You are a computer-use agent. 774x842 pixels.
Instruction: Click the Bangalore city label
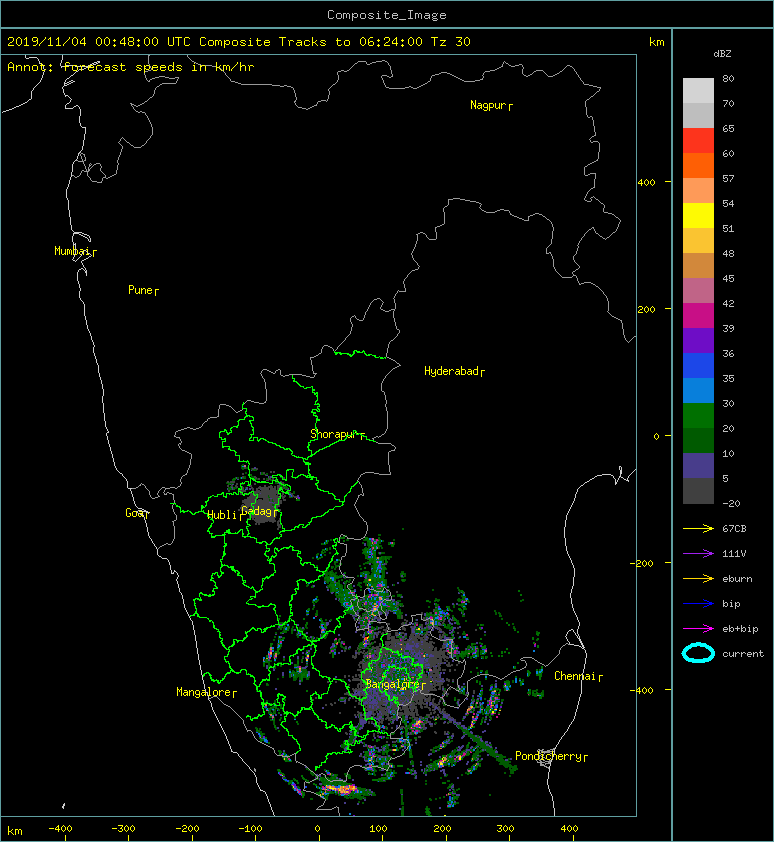click(x=395, y=684)
